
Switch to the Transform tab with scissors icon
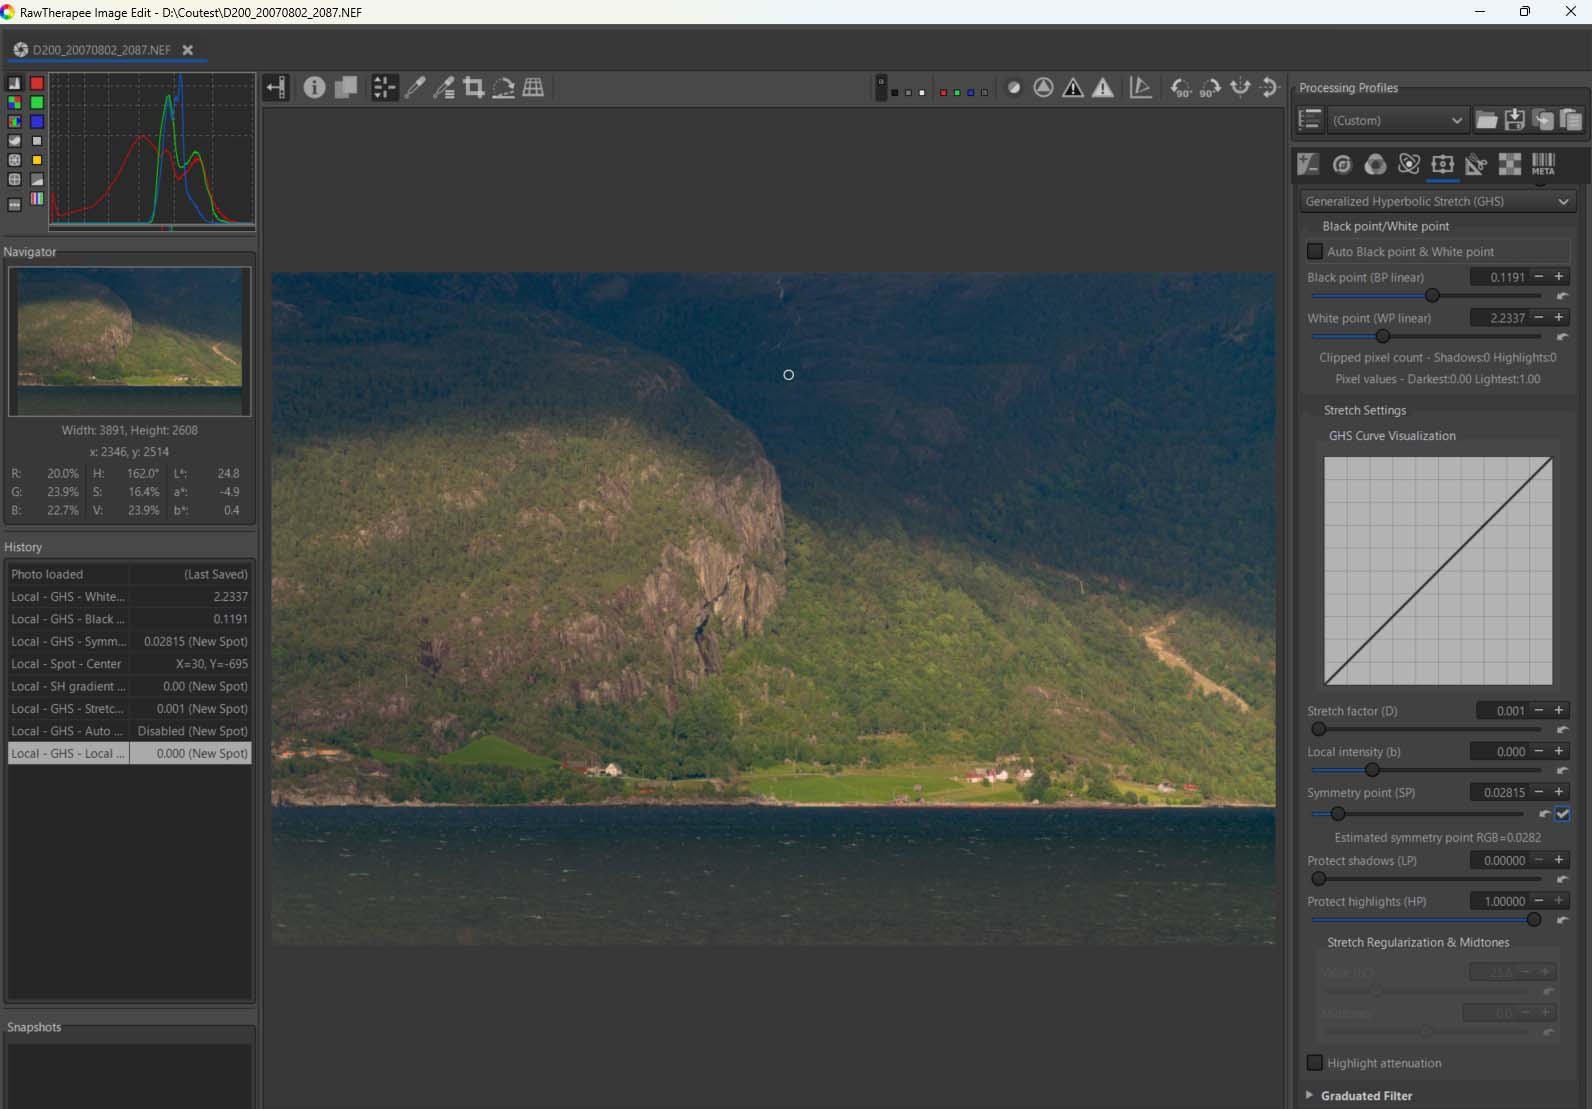point(1476,164)
